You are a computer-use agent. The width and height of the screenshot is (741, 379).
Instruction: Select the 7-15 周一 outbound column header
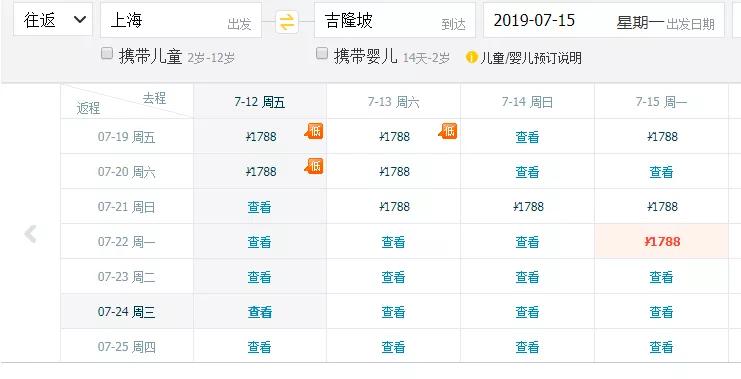pyautogui.click(x=661, y=102)
